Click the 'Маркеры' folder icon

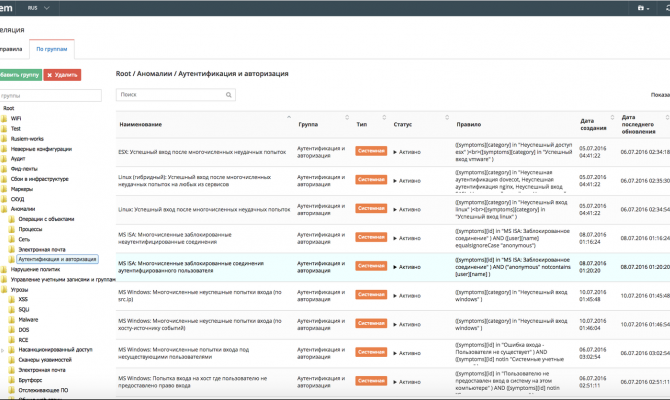(4, 189)
